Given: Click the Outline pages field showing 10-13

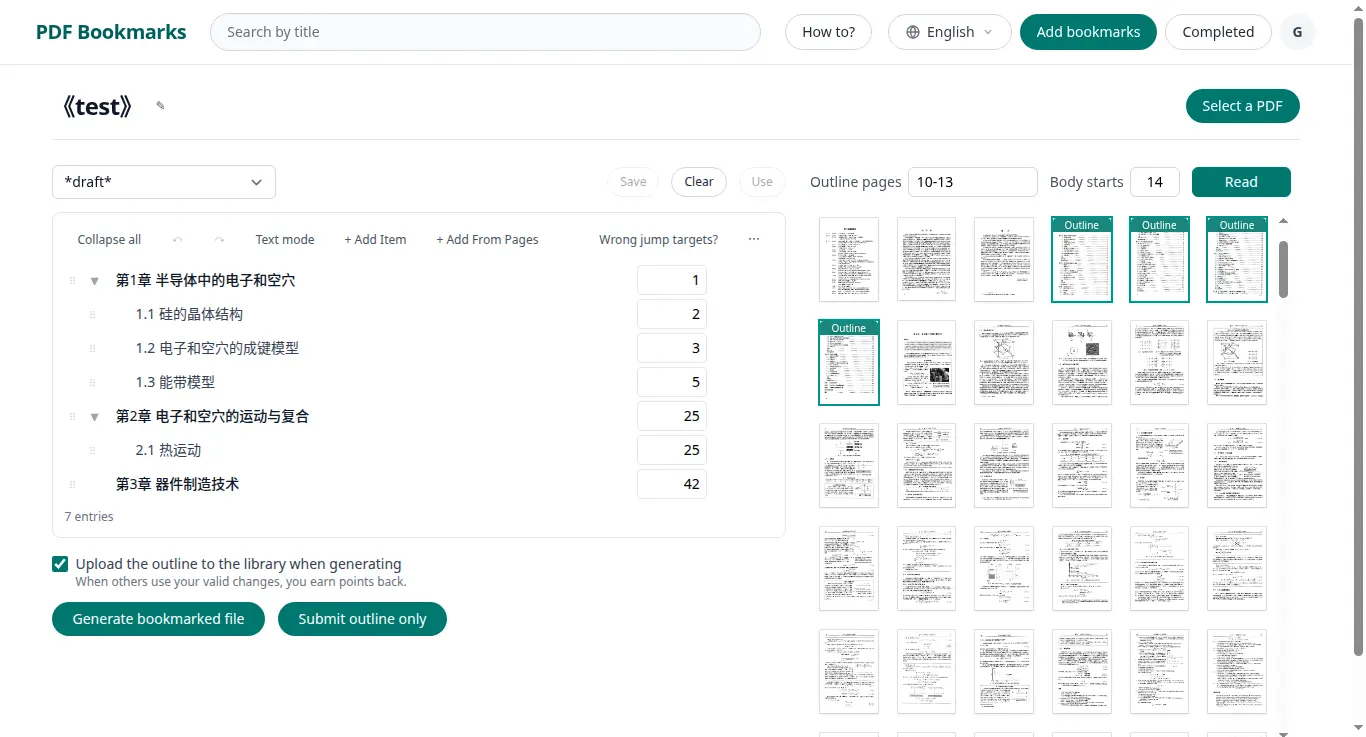Looking at the screenshot, I should tap(973, 182).
